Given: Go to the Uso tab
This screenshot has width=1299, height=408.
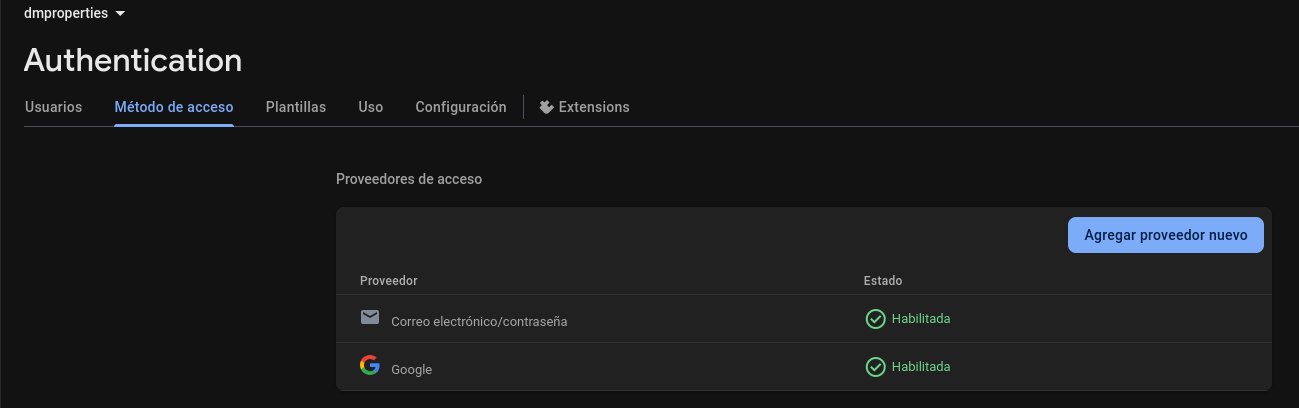Looking at the screenshot, I should (371, 107).
